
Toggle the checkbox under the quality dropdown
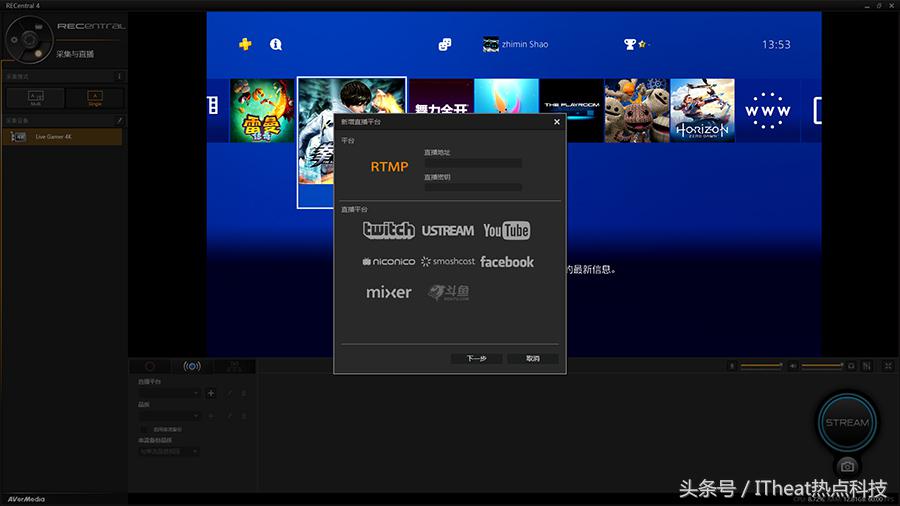click(143, 429)
